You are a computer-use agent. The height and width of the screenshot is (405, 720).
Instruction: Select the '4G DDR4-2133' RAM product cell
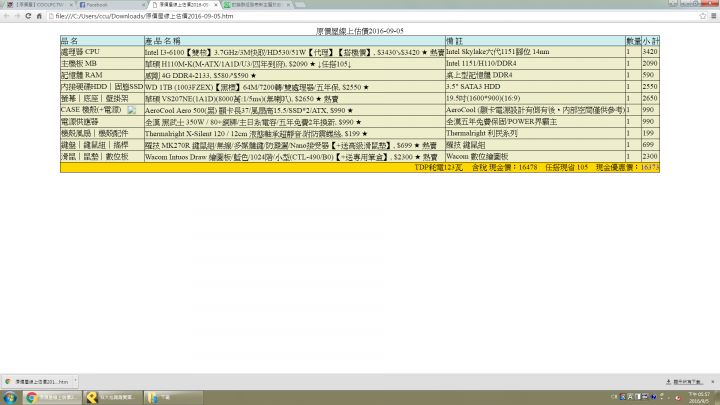pos(294,75)
